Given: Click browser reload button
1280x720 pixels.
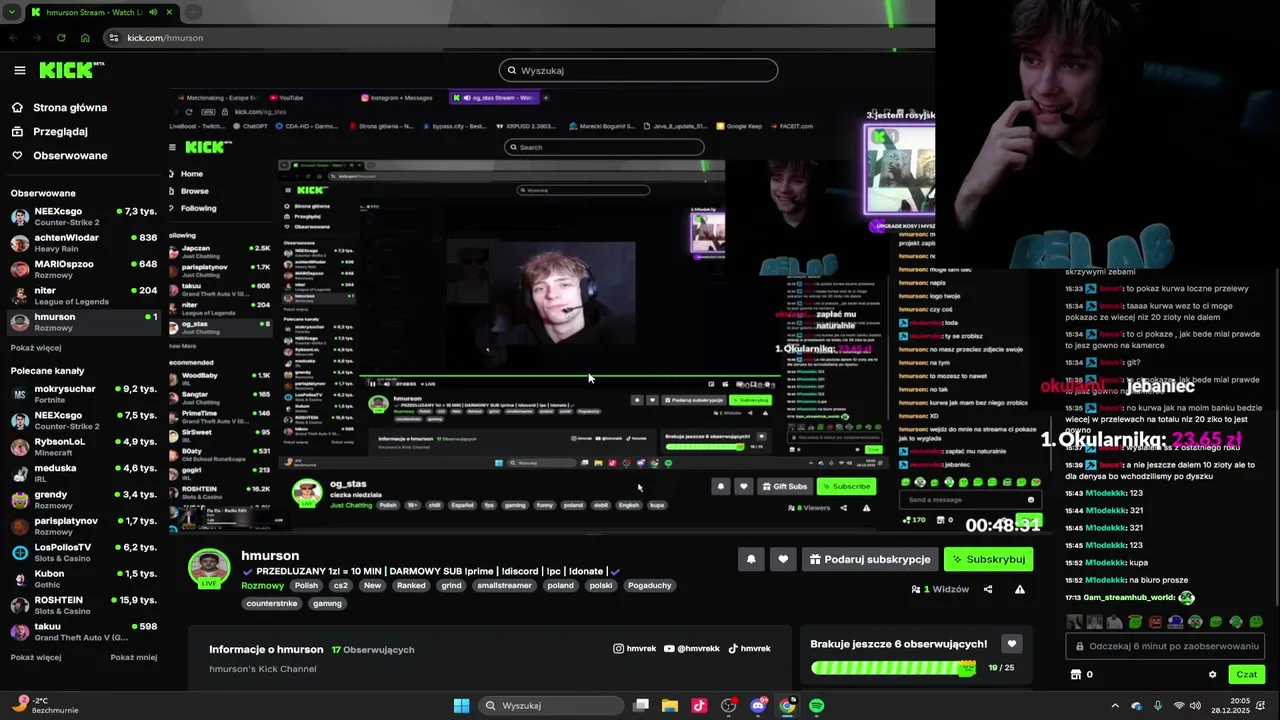Looking at the screenshot, I should pyautogui.click(x=61, y=37).
